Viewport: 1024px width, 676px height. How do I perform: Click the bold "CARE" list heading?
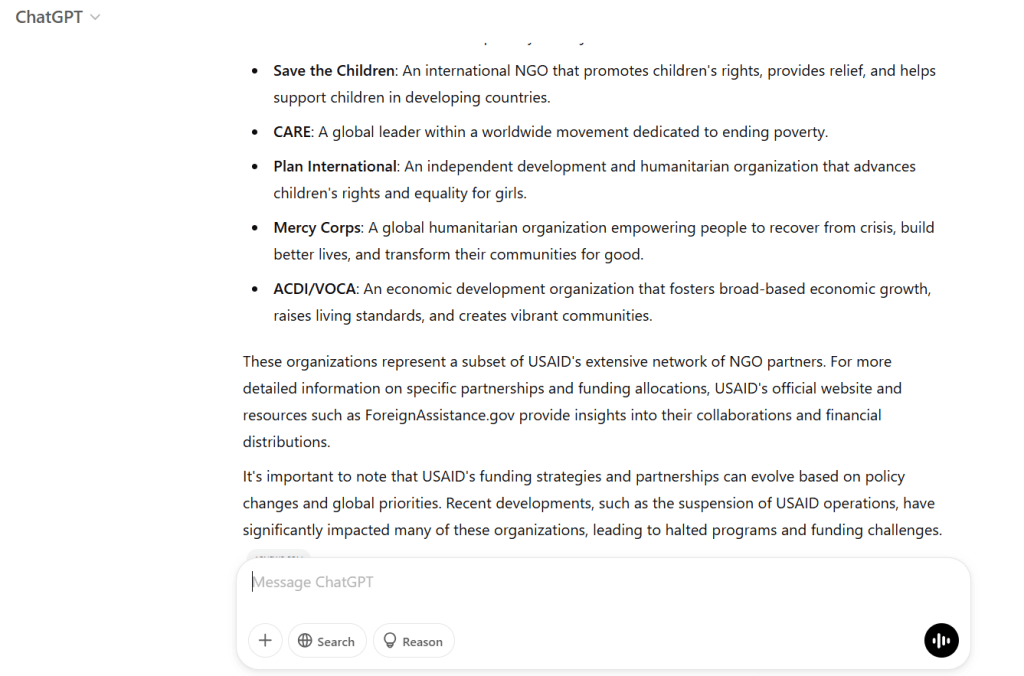pyautogui.click(x=293, y=132)
